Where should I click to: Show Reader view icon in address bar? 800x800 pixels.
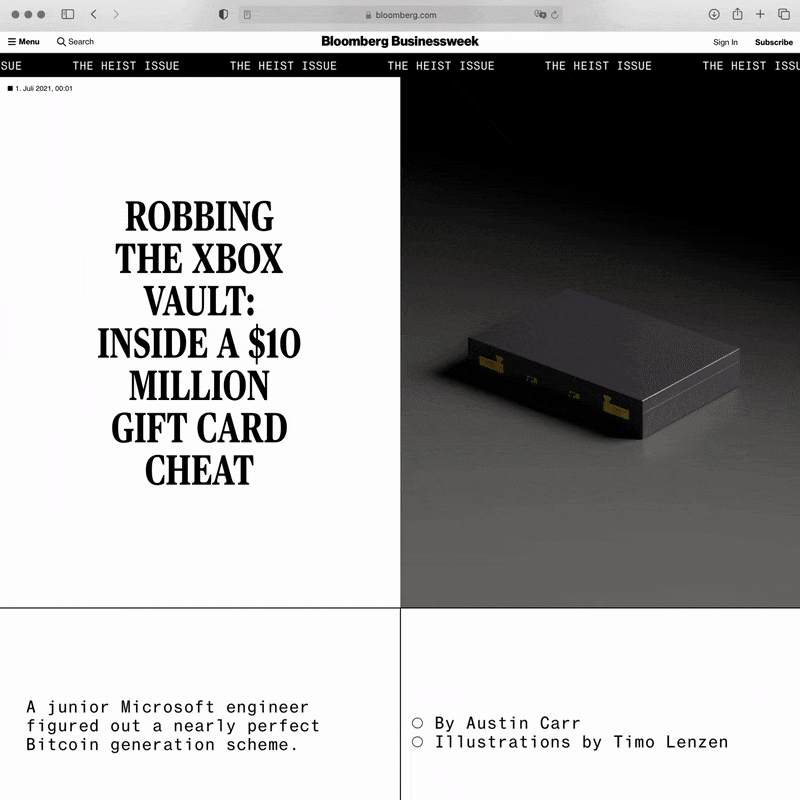(x=247, y=15)
